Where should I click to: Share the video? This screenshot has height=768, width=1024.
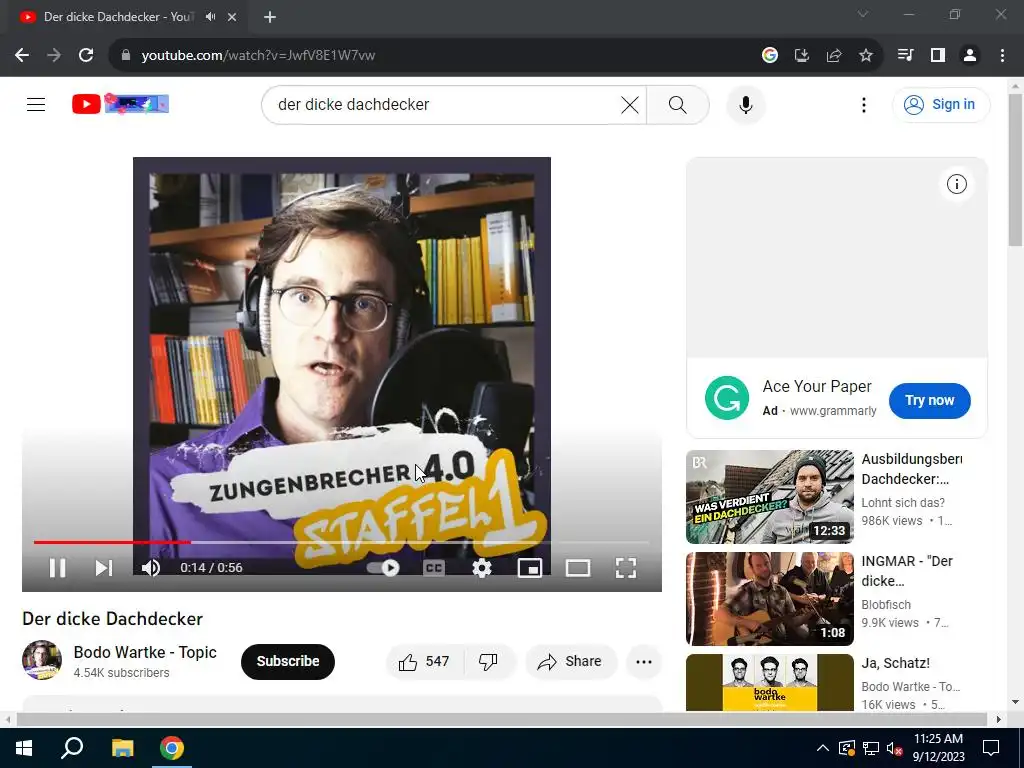click(x=570, y=662)
